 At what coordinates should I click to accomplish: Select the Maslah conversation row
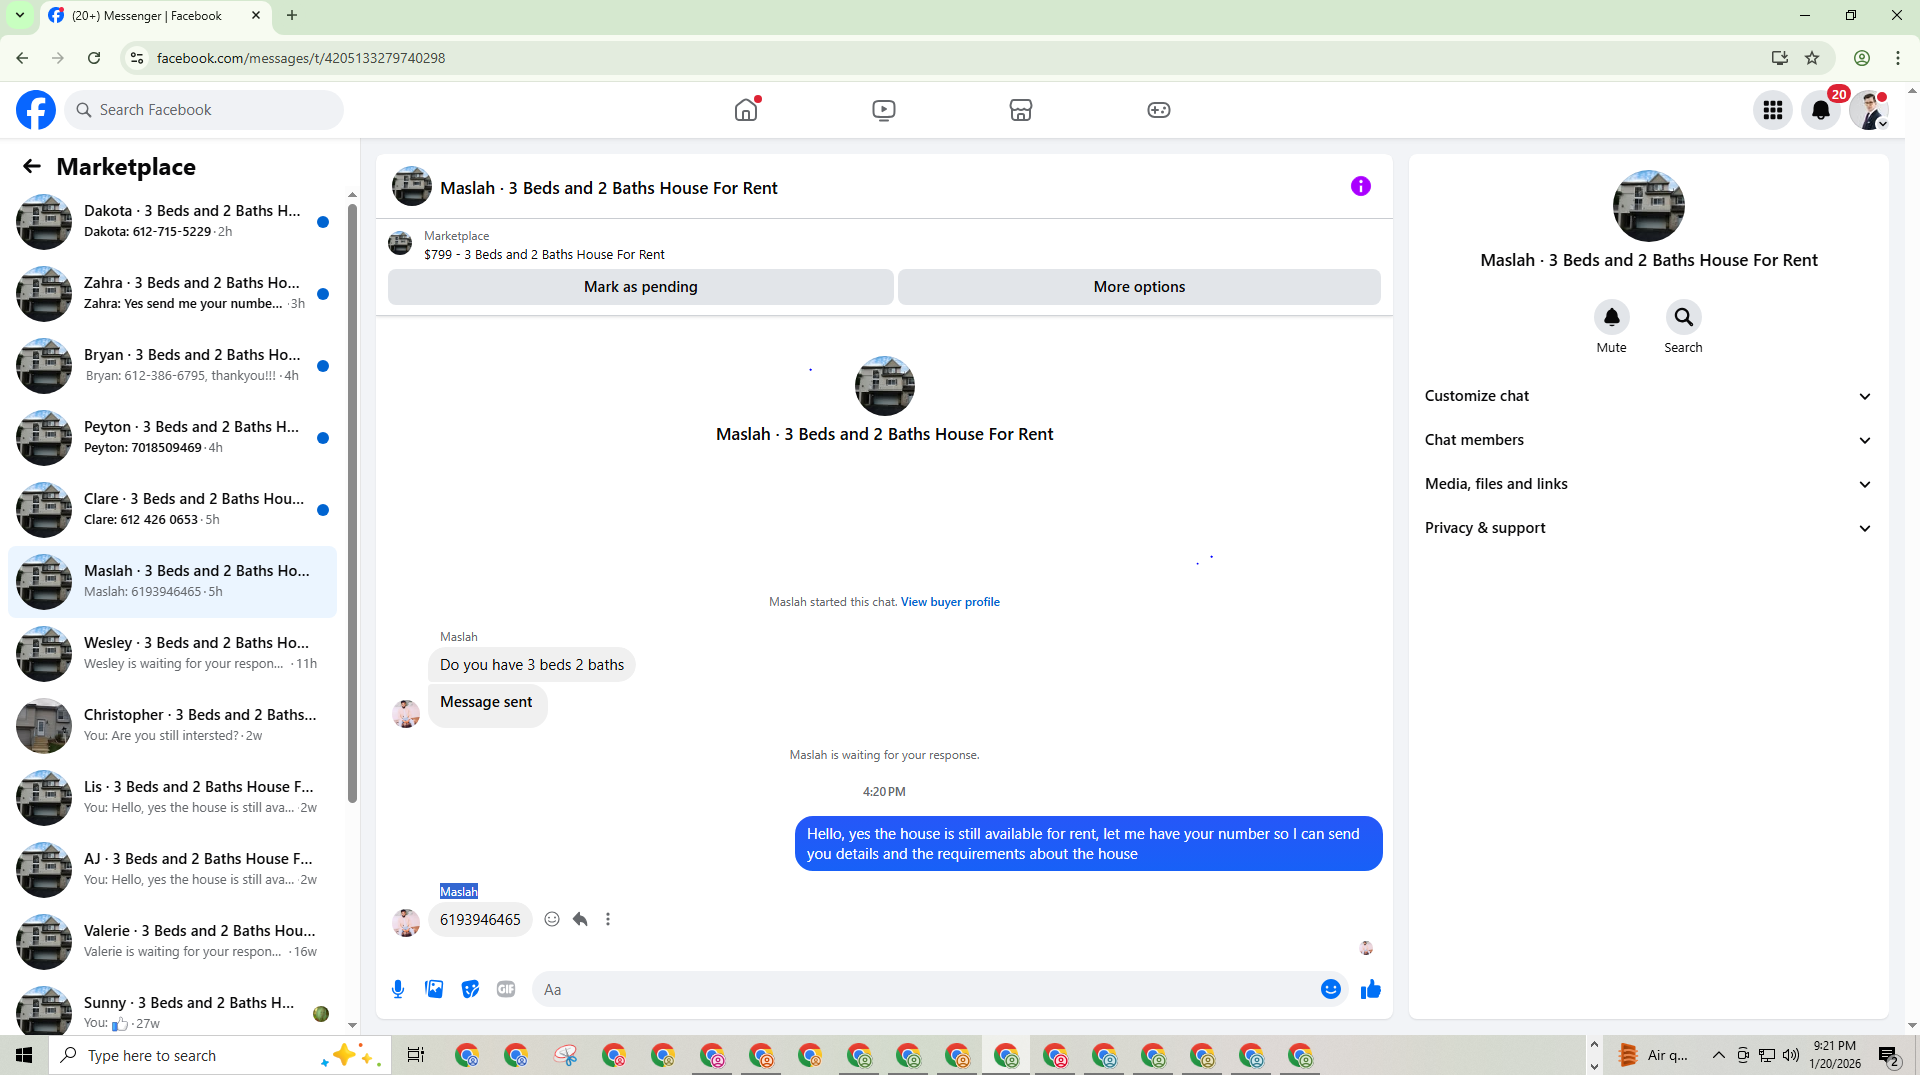click(172, 582)
